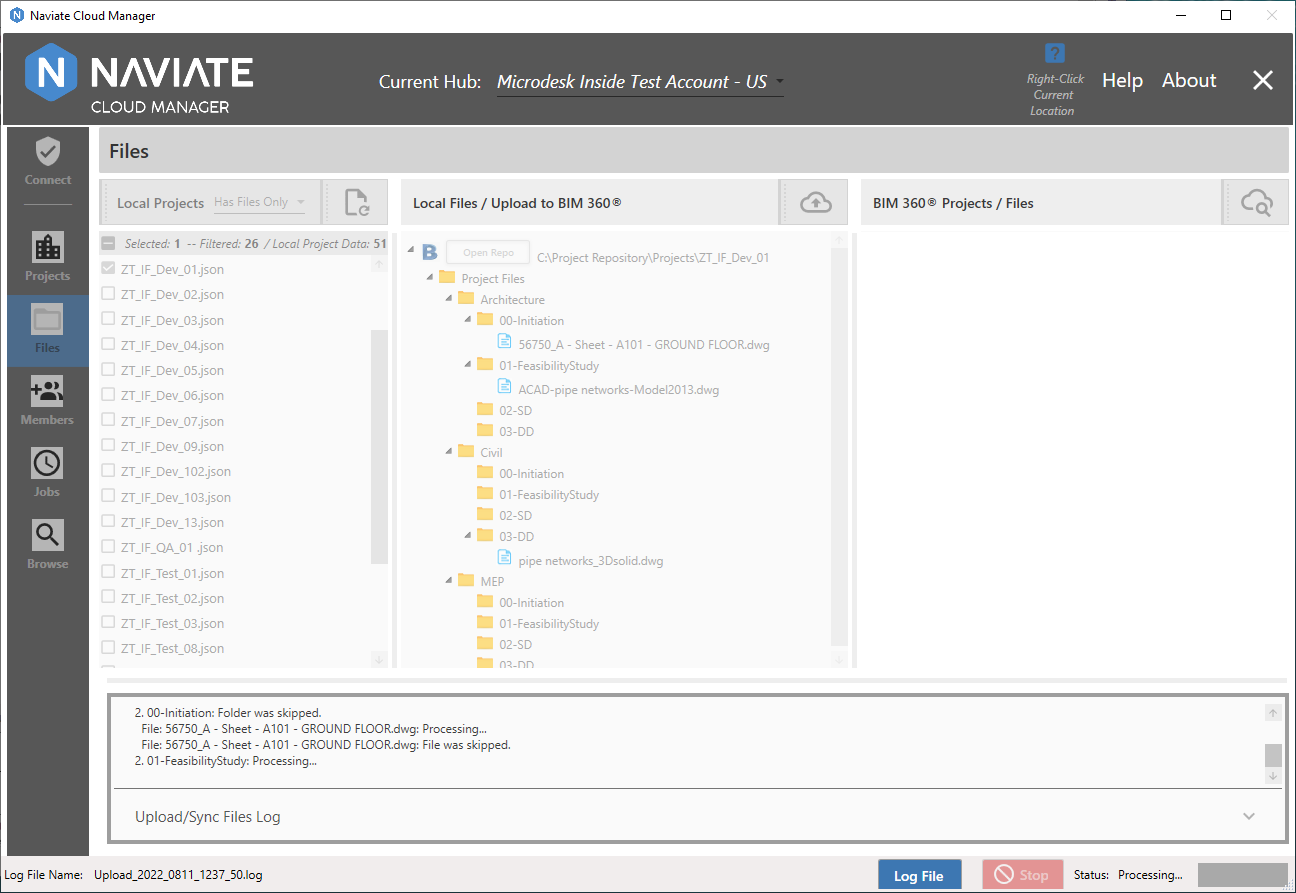Screen dimensions: 1296x893
Task: Select the 02-SD folder under Architecture
Action: [515, 410]
